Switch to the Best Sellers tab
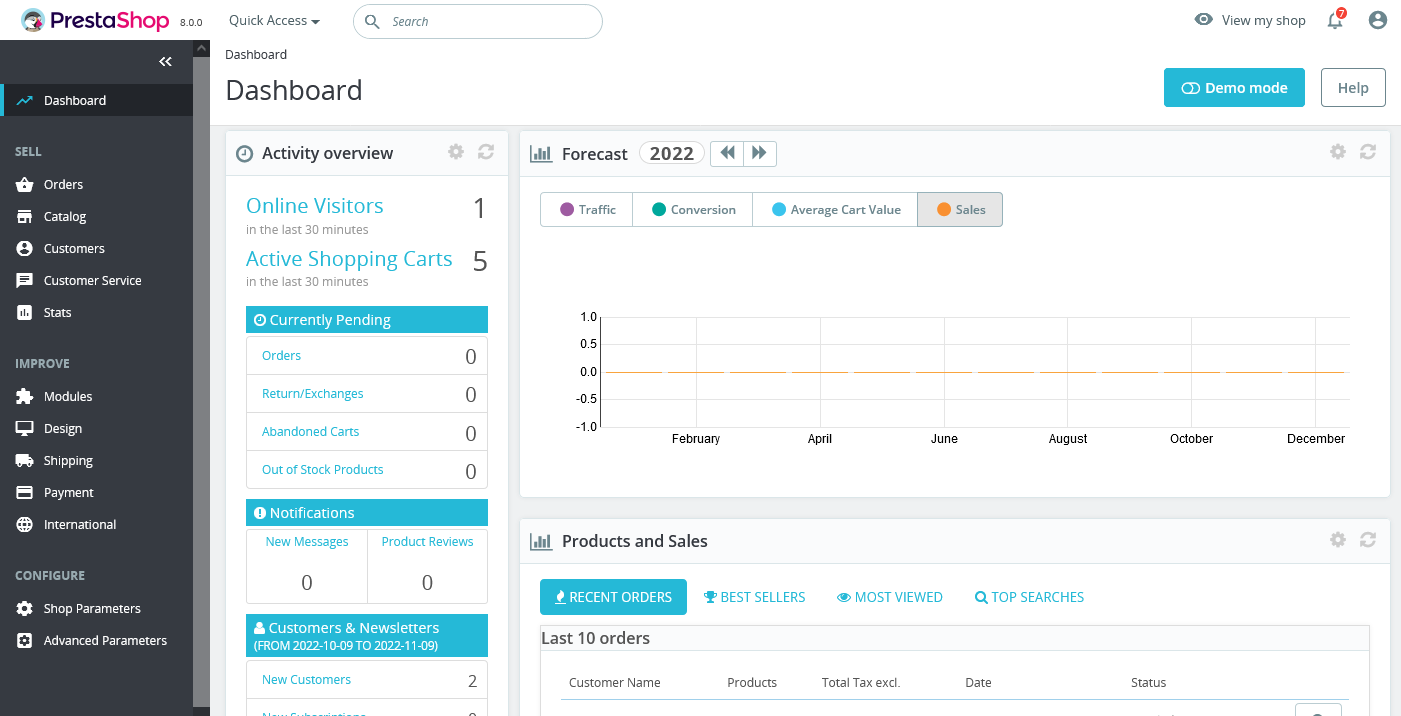 (754, 597)
